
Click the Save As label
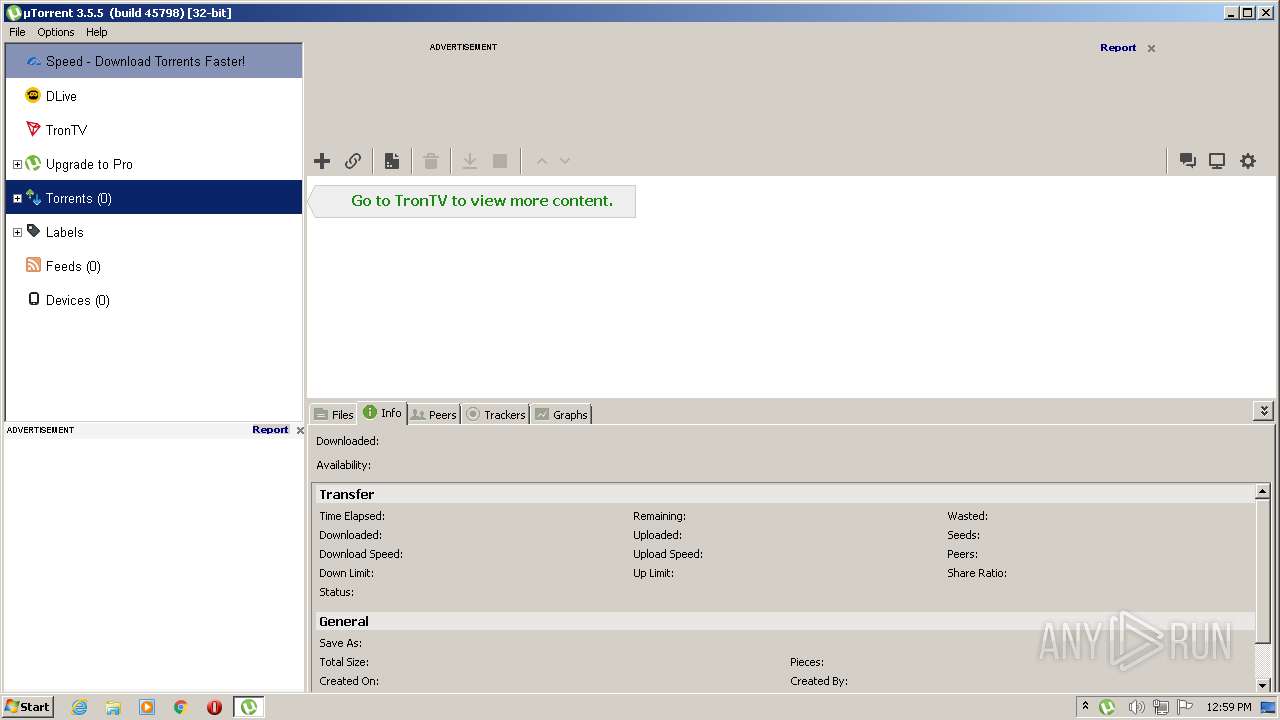click(x=340, y=643)
